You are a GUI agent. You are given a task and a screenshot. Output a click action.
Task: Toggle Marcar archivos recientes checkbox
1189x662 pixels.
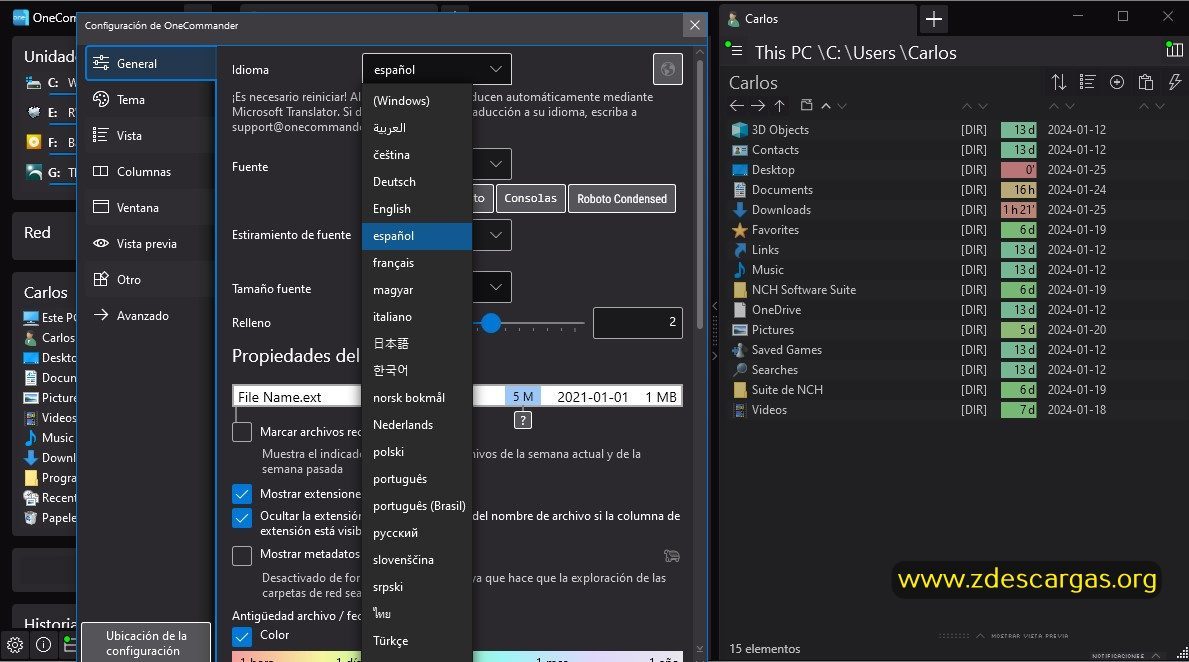click(x=242, y=431)
